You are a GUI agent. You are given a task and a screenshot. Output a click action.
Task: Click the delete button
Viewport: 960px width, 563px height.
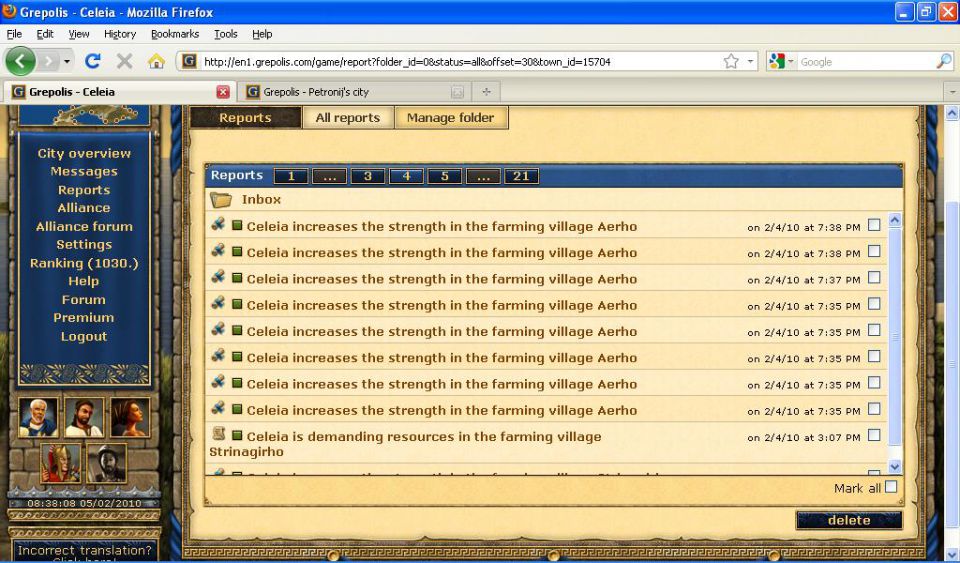pos(849,520)
